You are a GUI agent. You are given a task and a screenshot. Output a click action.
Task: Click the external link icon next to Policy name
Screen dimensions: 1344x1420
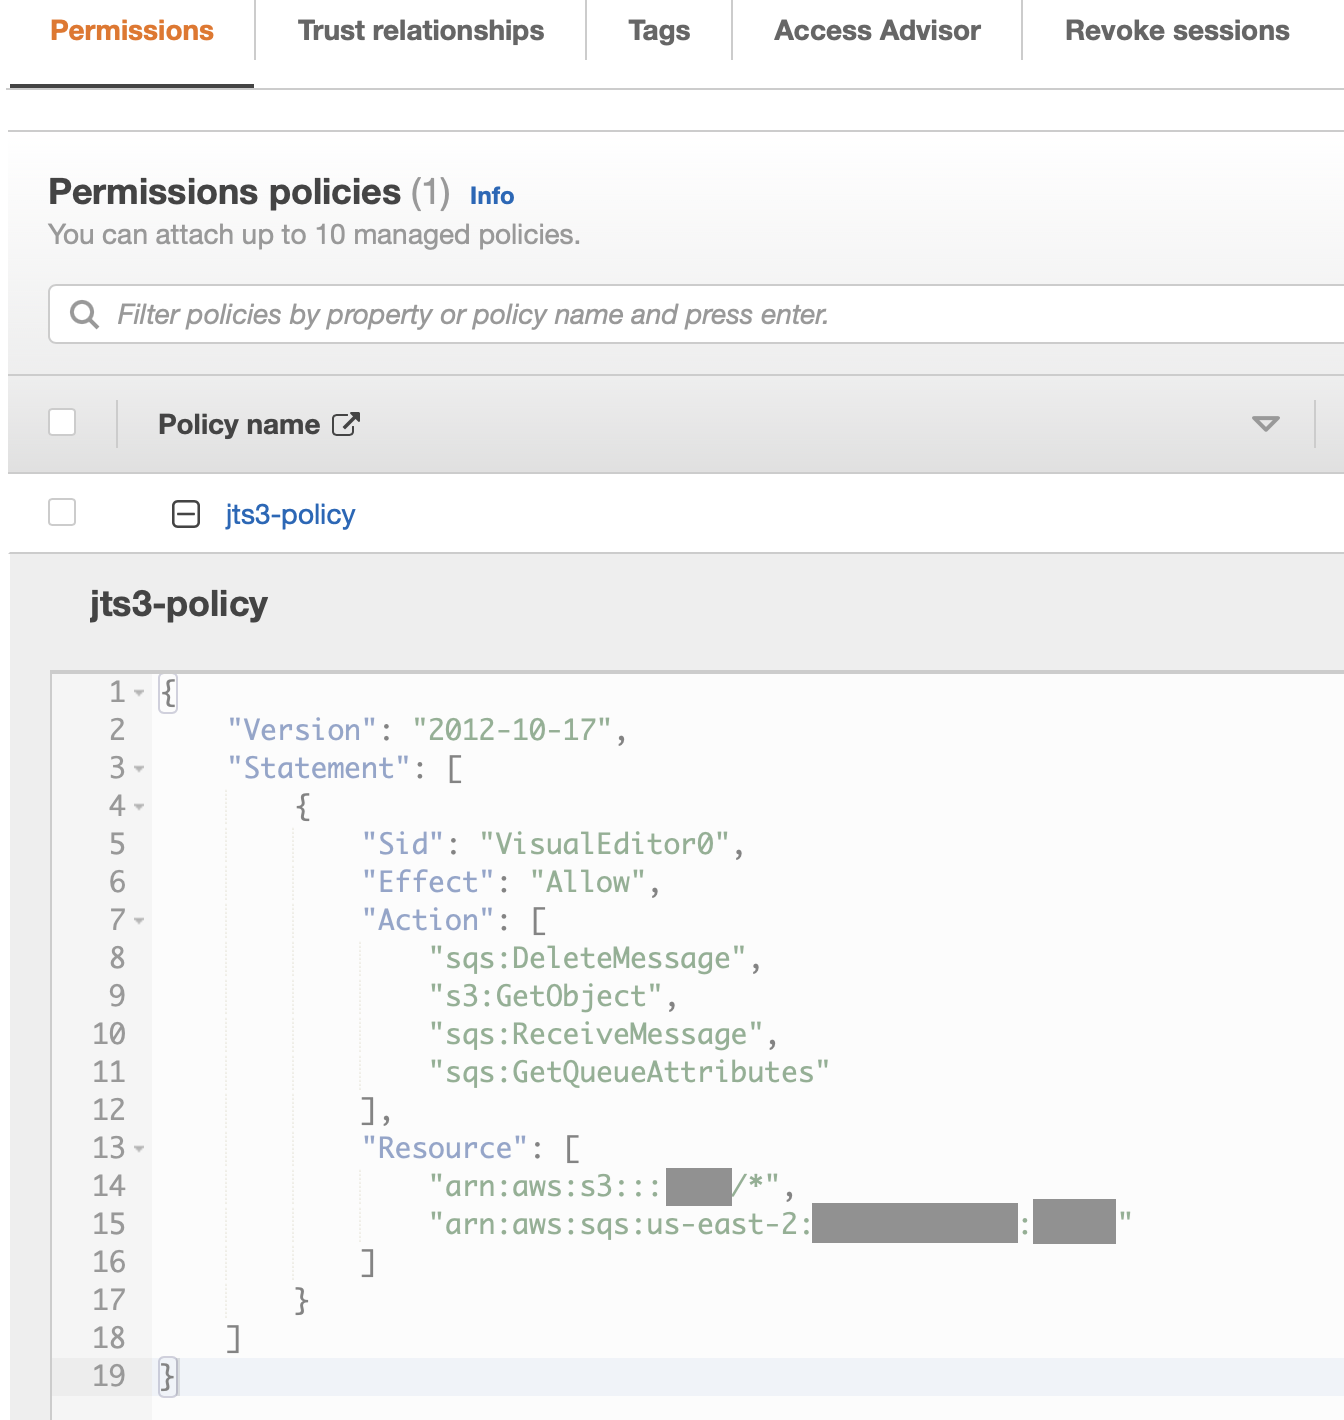pyautogui.click(x=345, y=424)
